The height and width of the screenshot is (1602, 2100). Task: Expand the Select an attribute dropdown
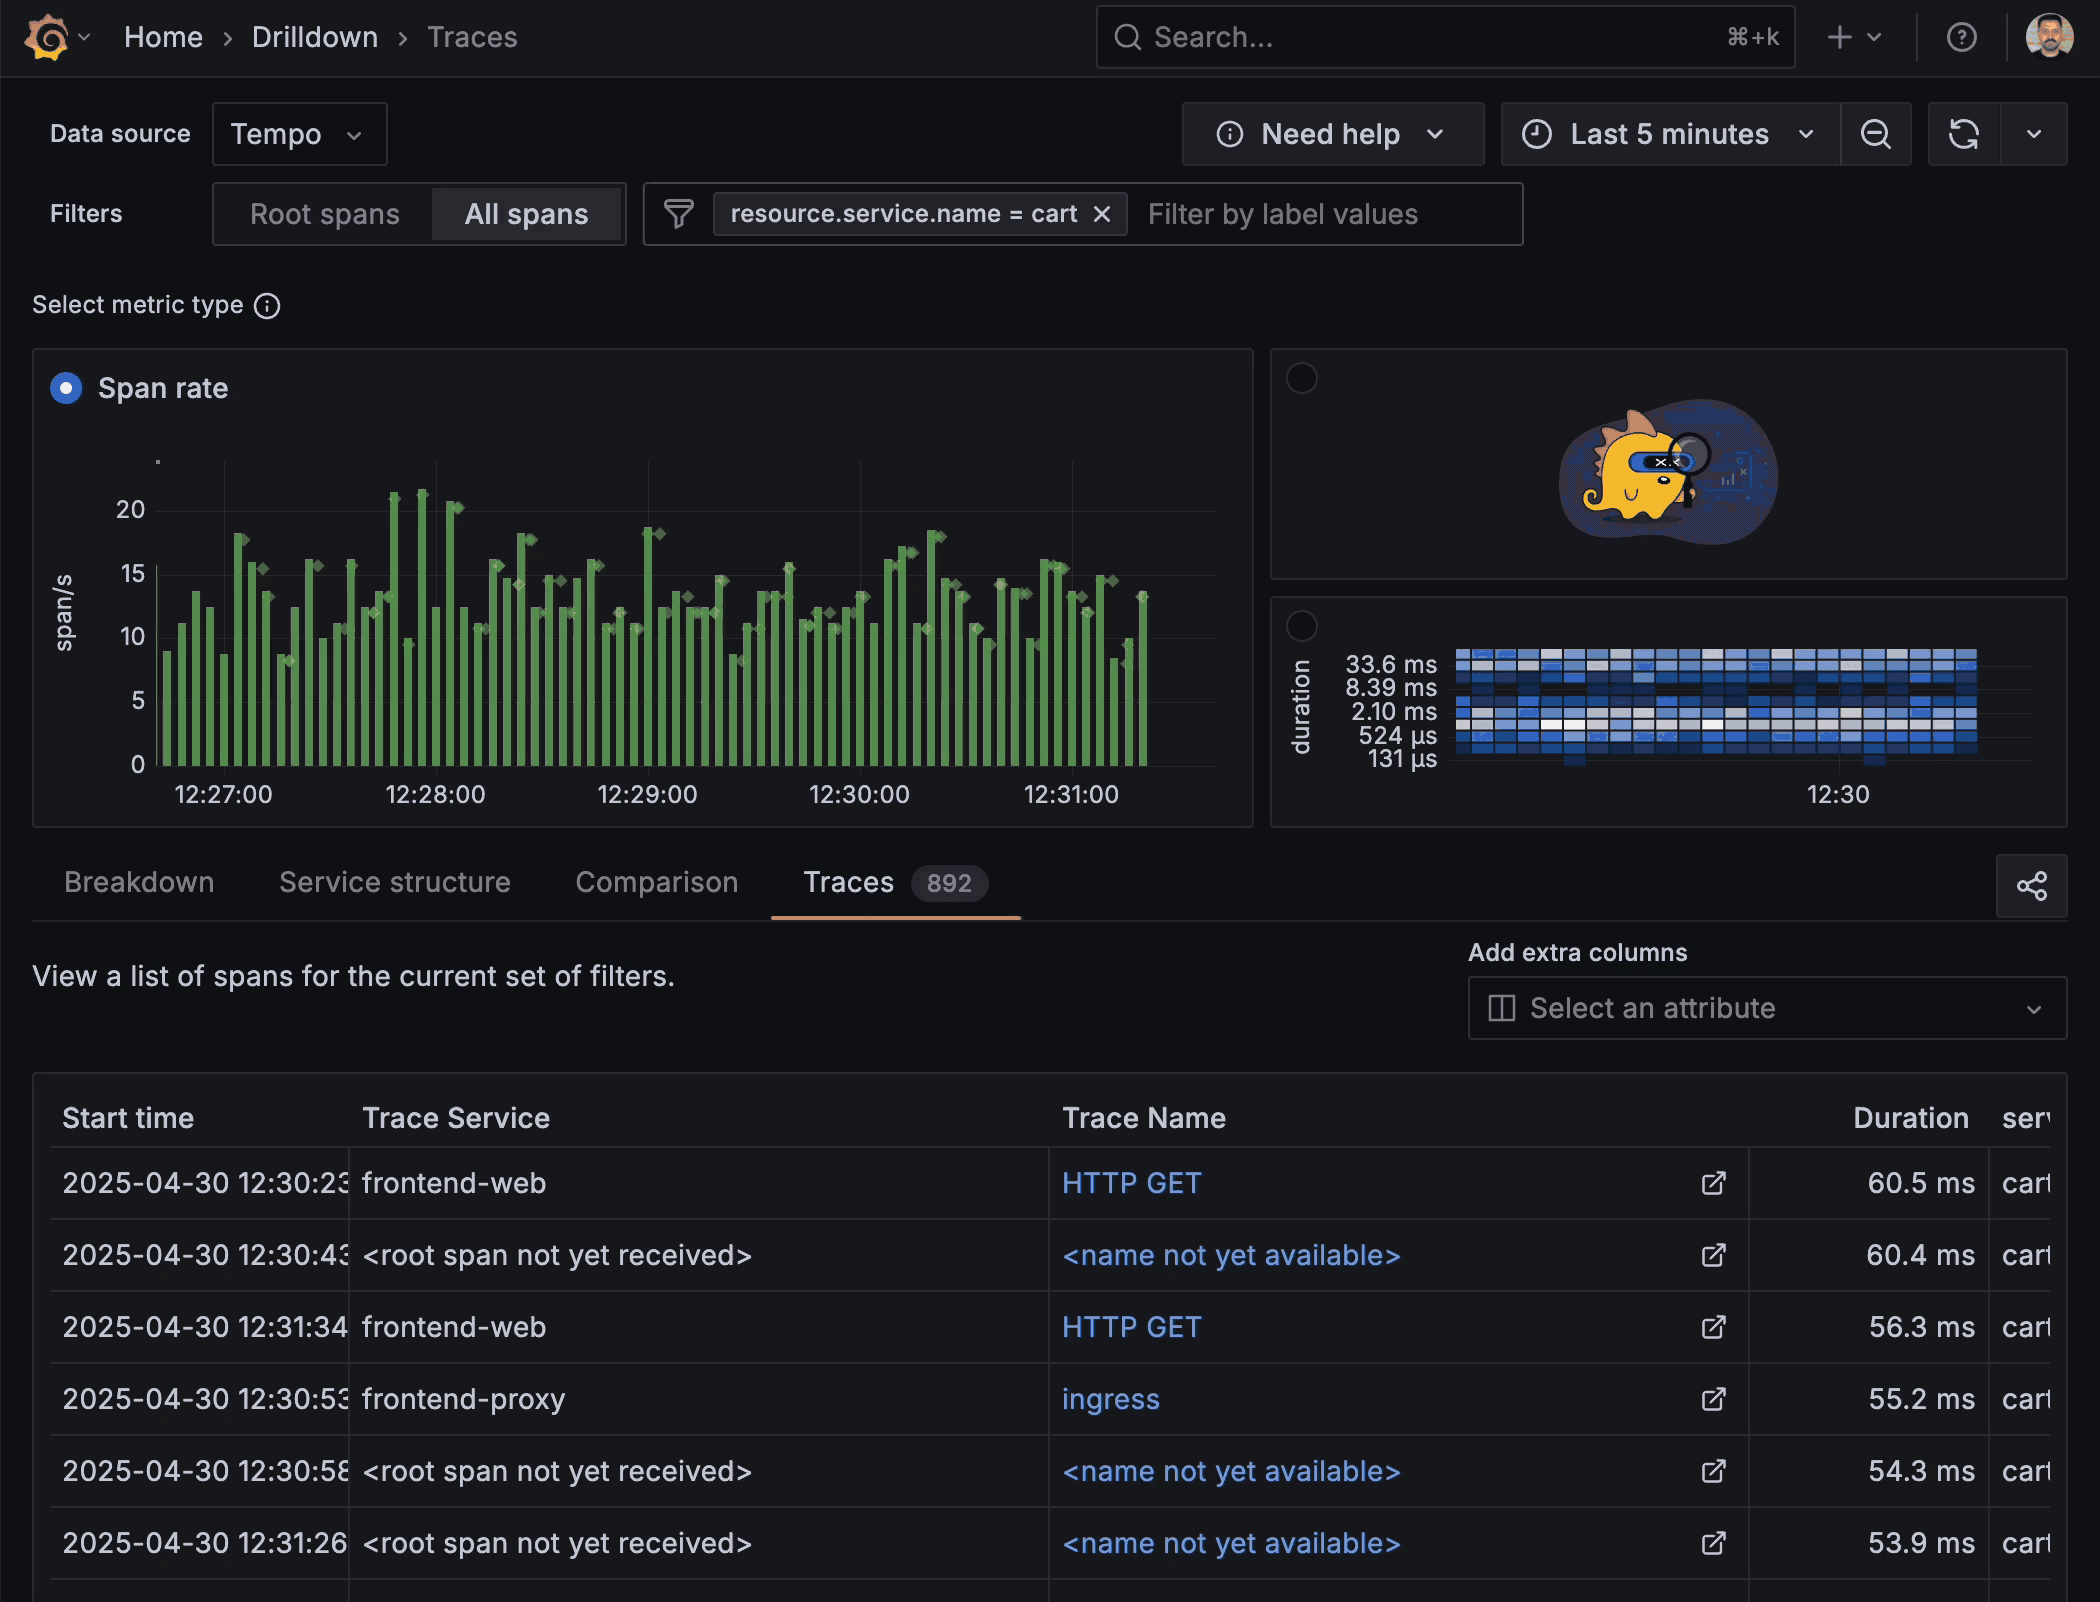point(1766,1008)
